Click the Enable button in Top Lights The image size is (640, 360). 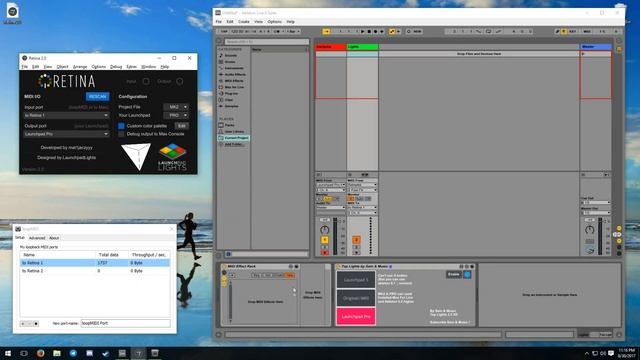pyautogui.click(x=453, y=275)
